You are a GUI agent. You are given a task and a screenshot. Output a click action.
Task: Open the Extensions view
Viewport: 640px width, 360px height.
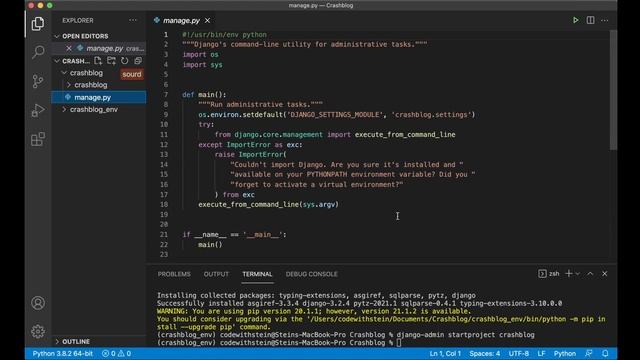pos(38,139)
